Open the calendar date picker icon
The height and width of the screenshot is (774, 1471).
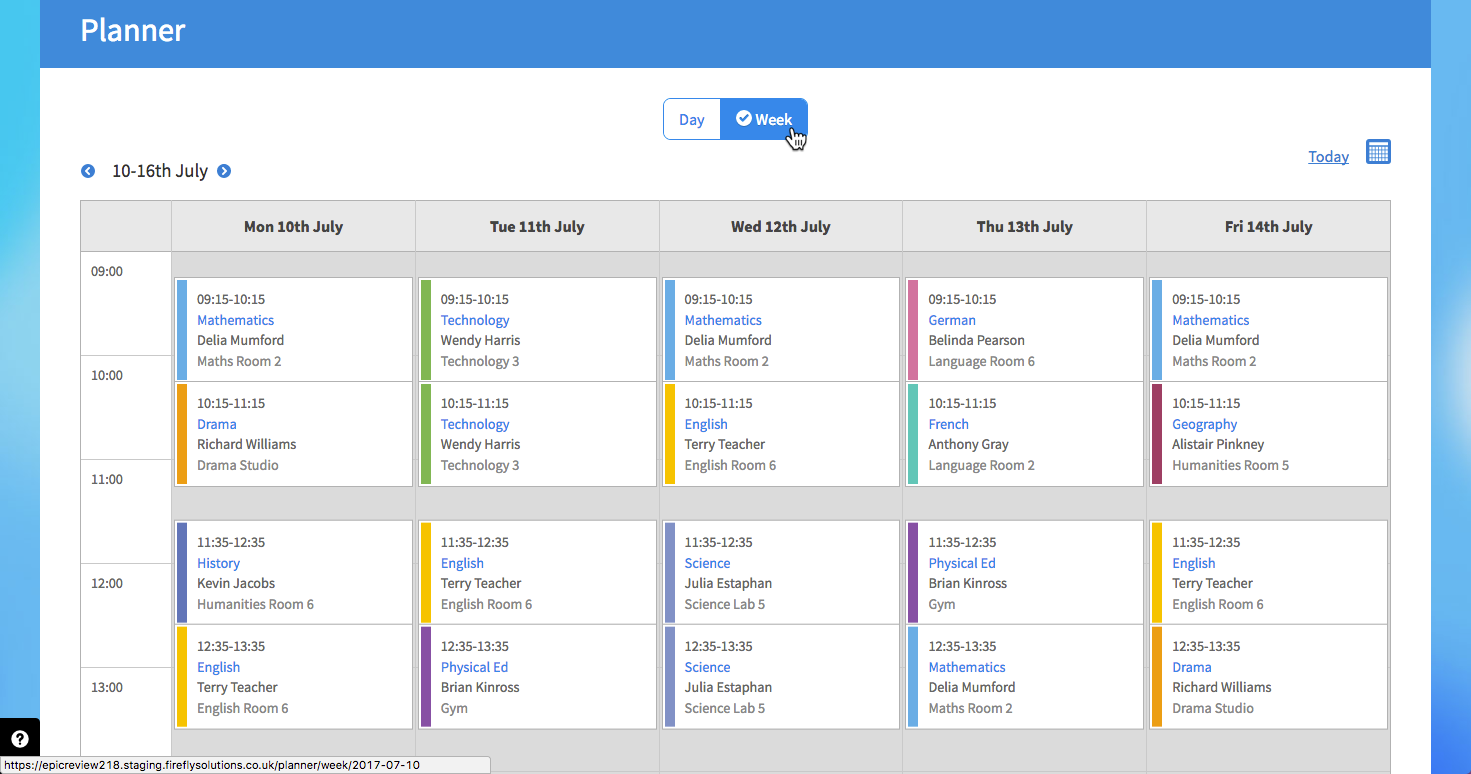click(1378, 152)
